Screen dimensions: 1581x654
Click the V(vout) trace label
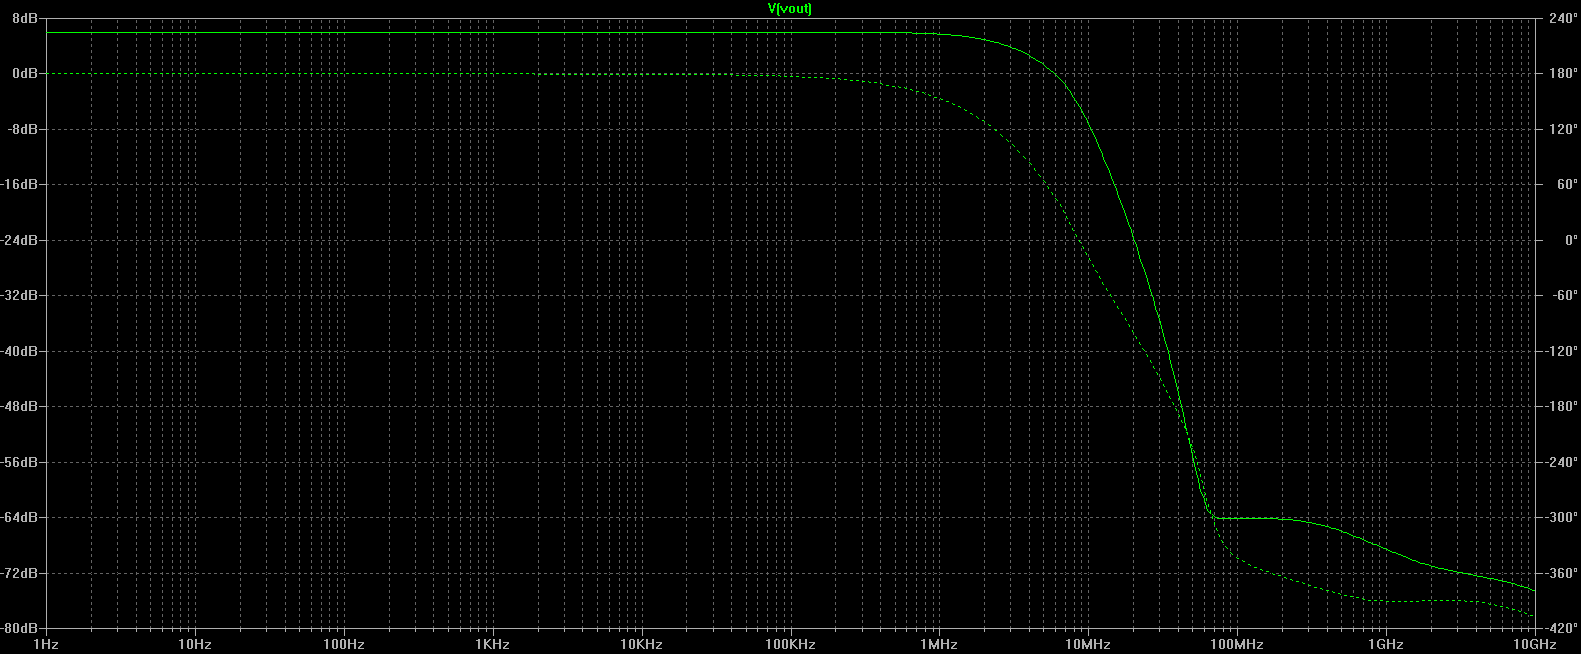[x=790, y=9]
